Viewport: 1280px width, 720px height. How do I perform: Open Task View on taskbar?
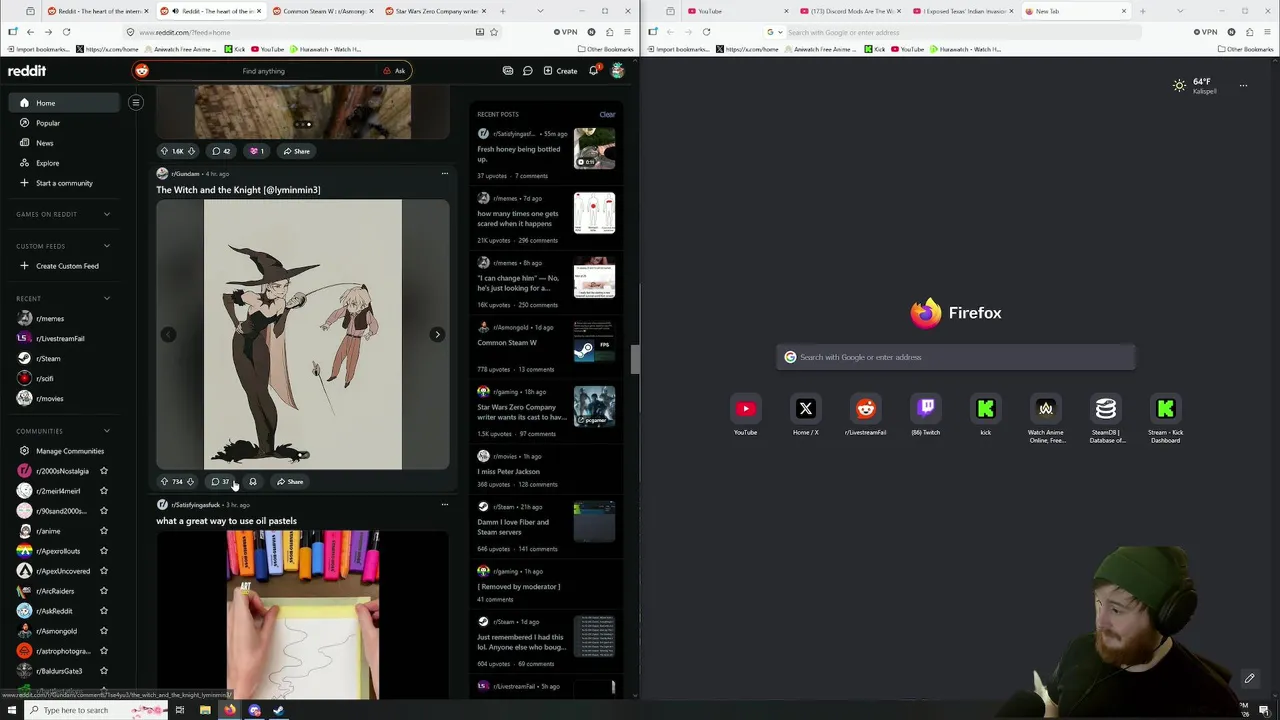180,710
